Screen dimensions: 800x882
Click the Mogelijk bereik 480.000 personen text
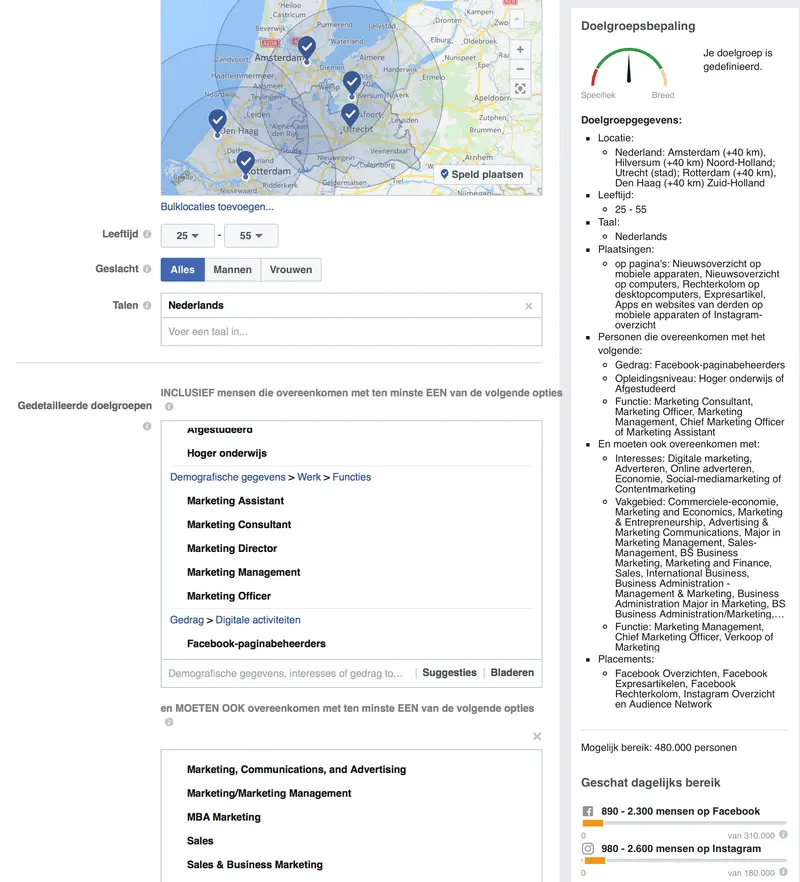659,748
